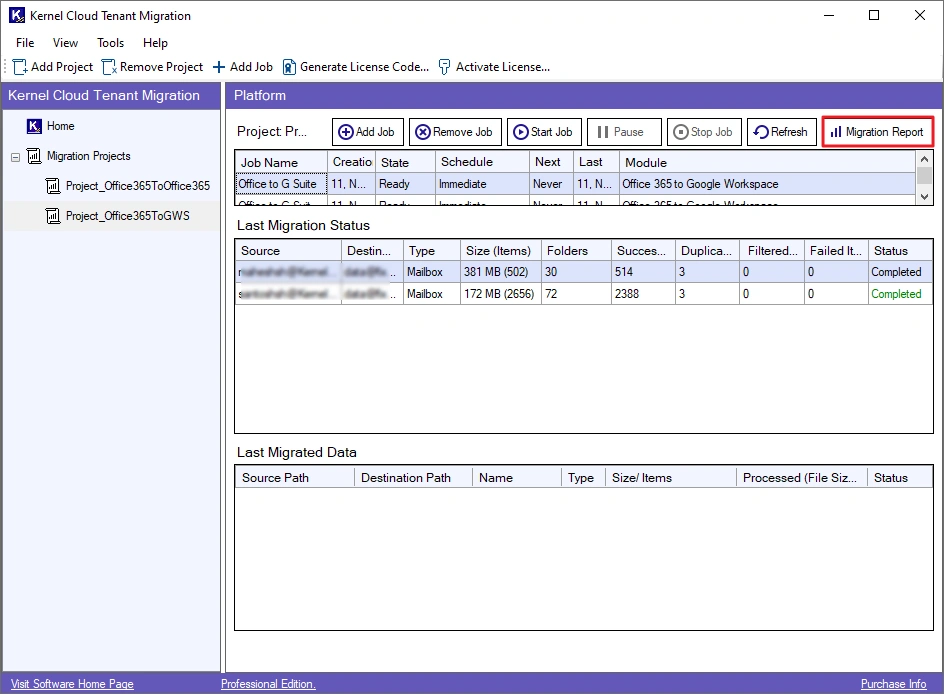Open the Purchase Info link

[x=893, y=684]
